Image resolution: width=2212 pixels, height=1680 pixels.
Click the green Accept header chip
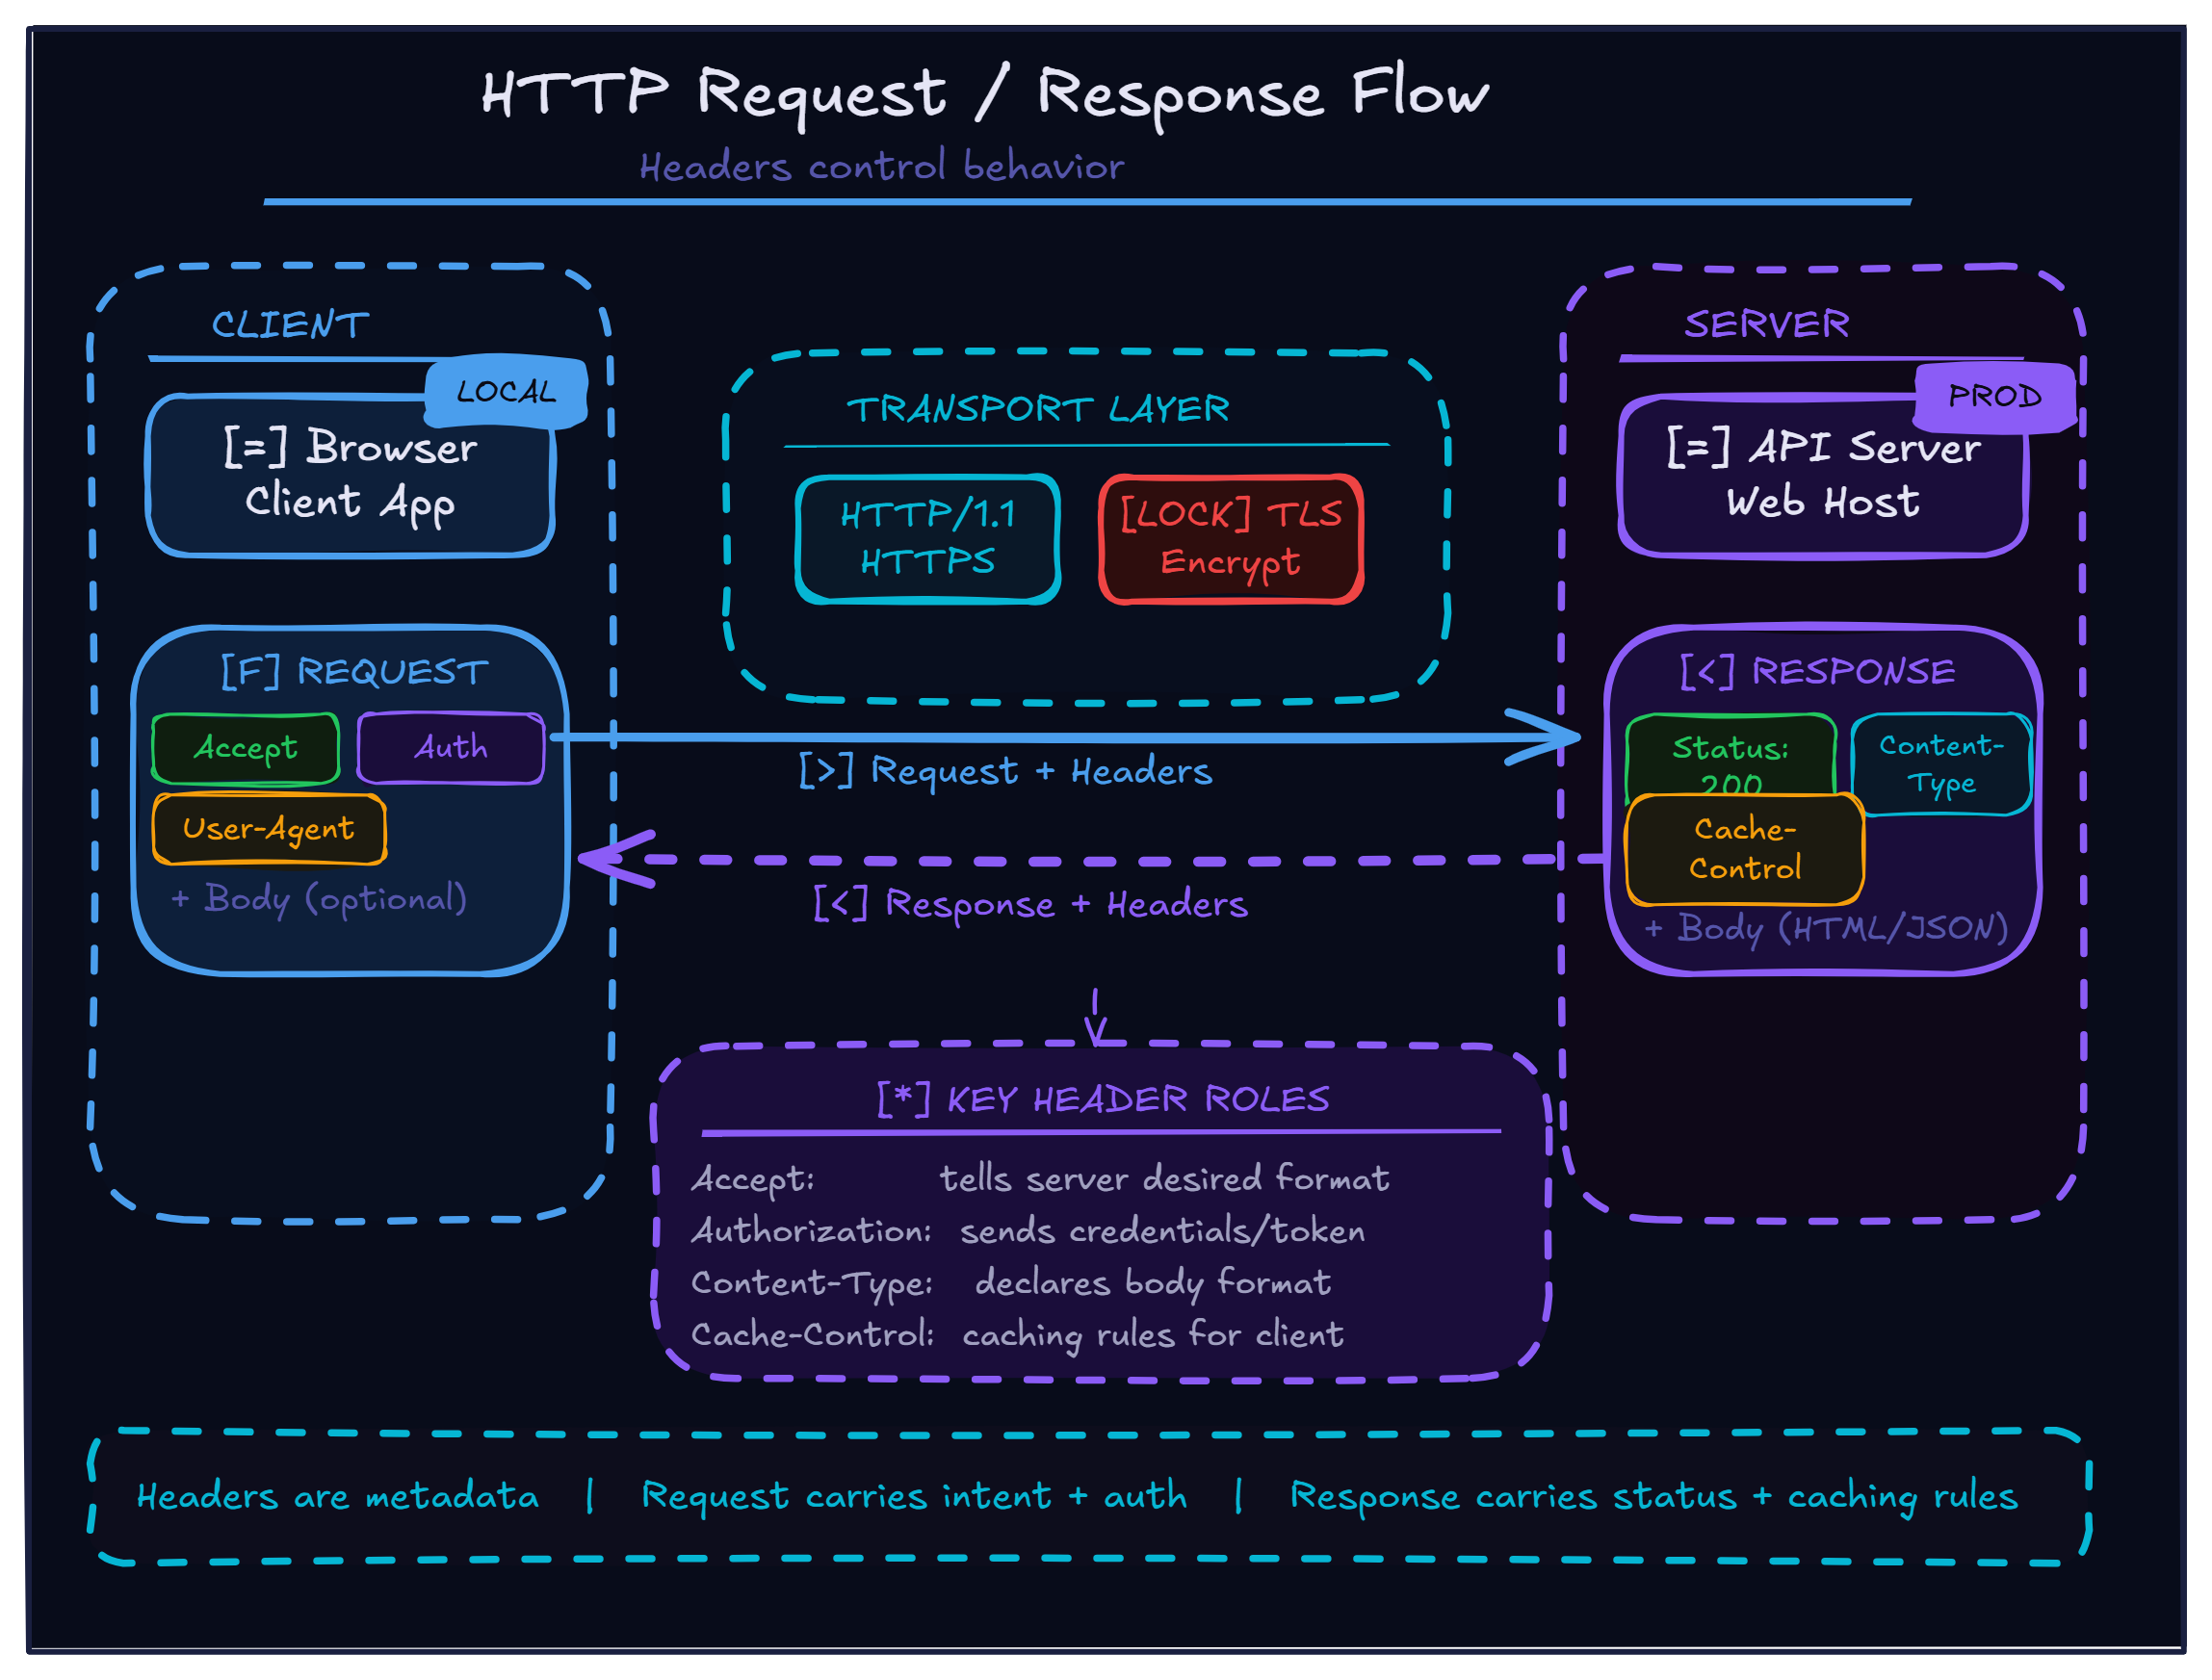pos(245,748)
